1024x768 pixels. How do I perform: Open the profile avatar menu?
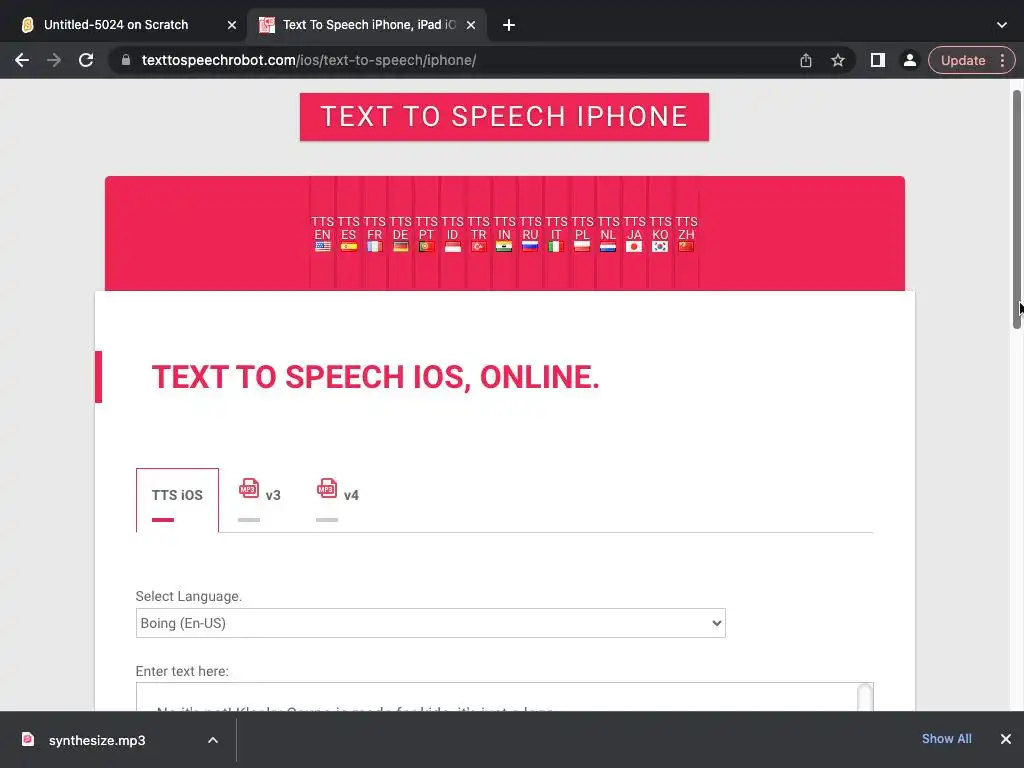point(909,60)
